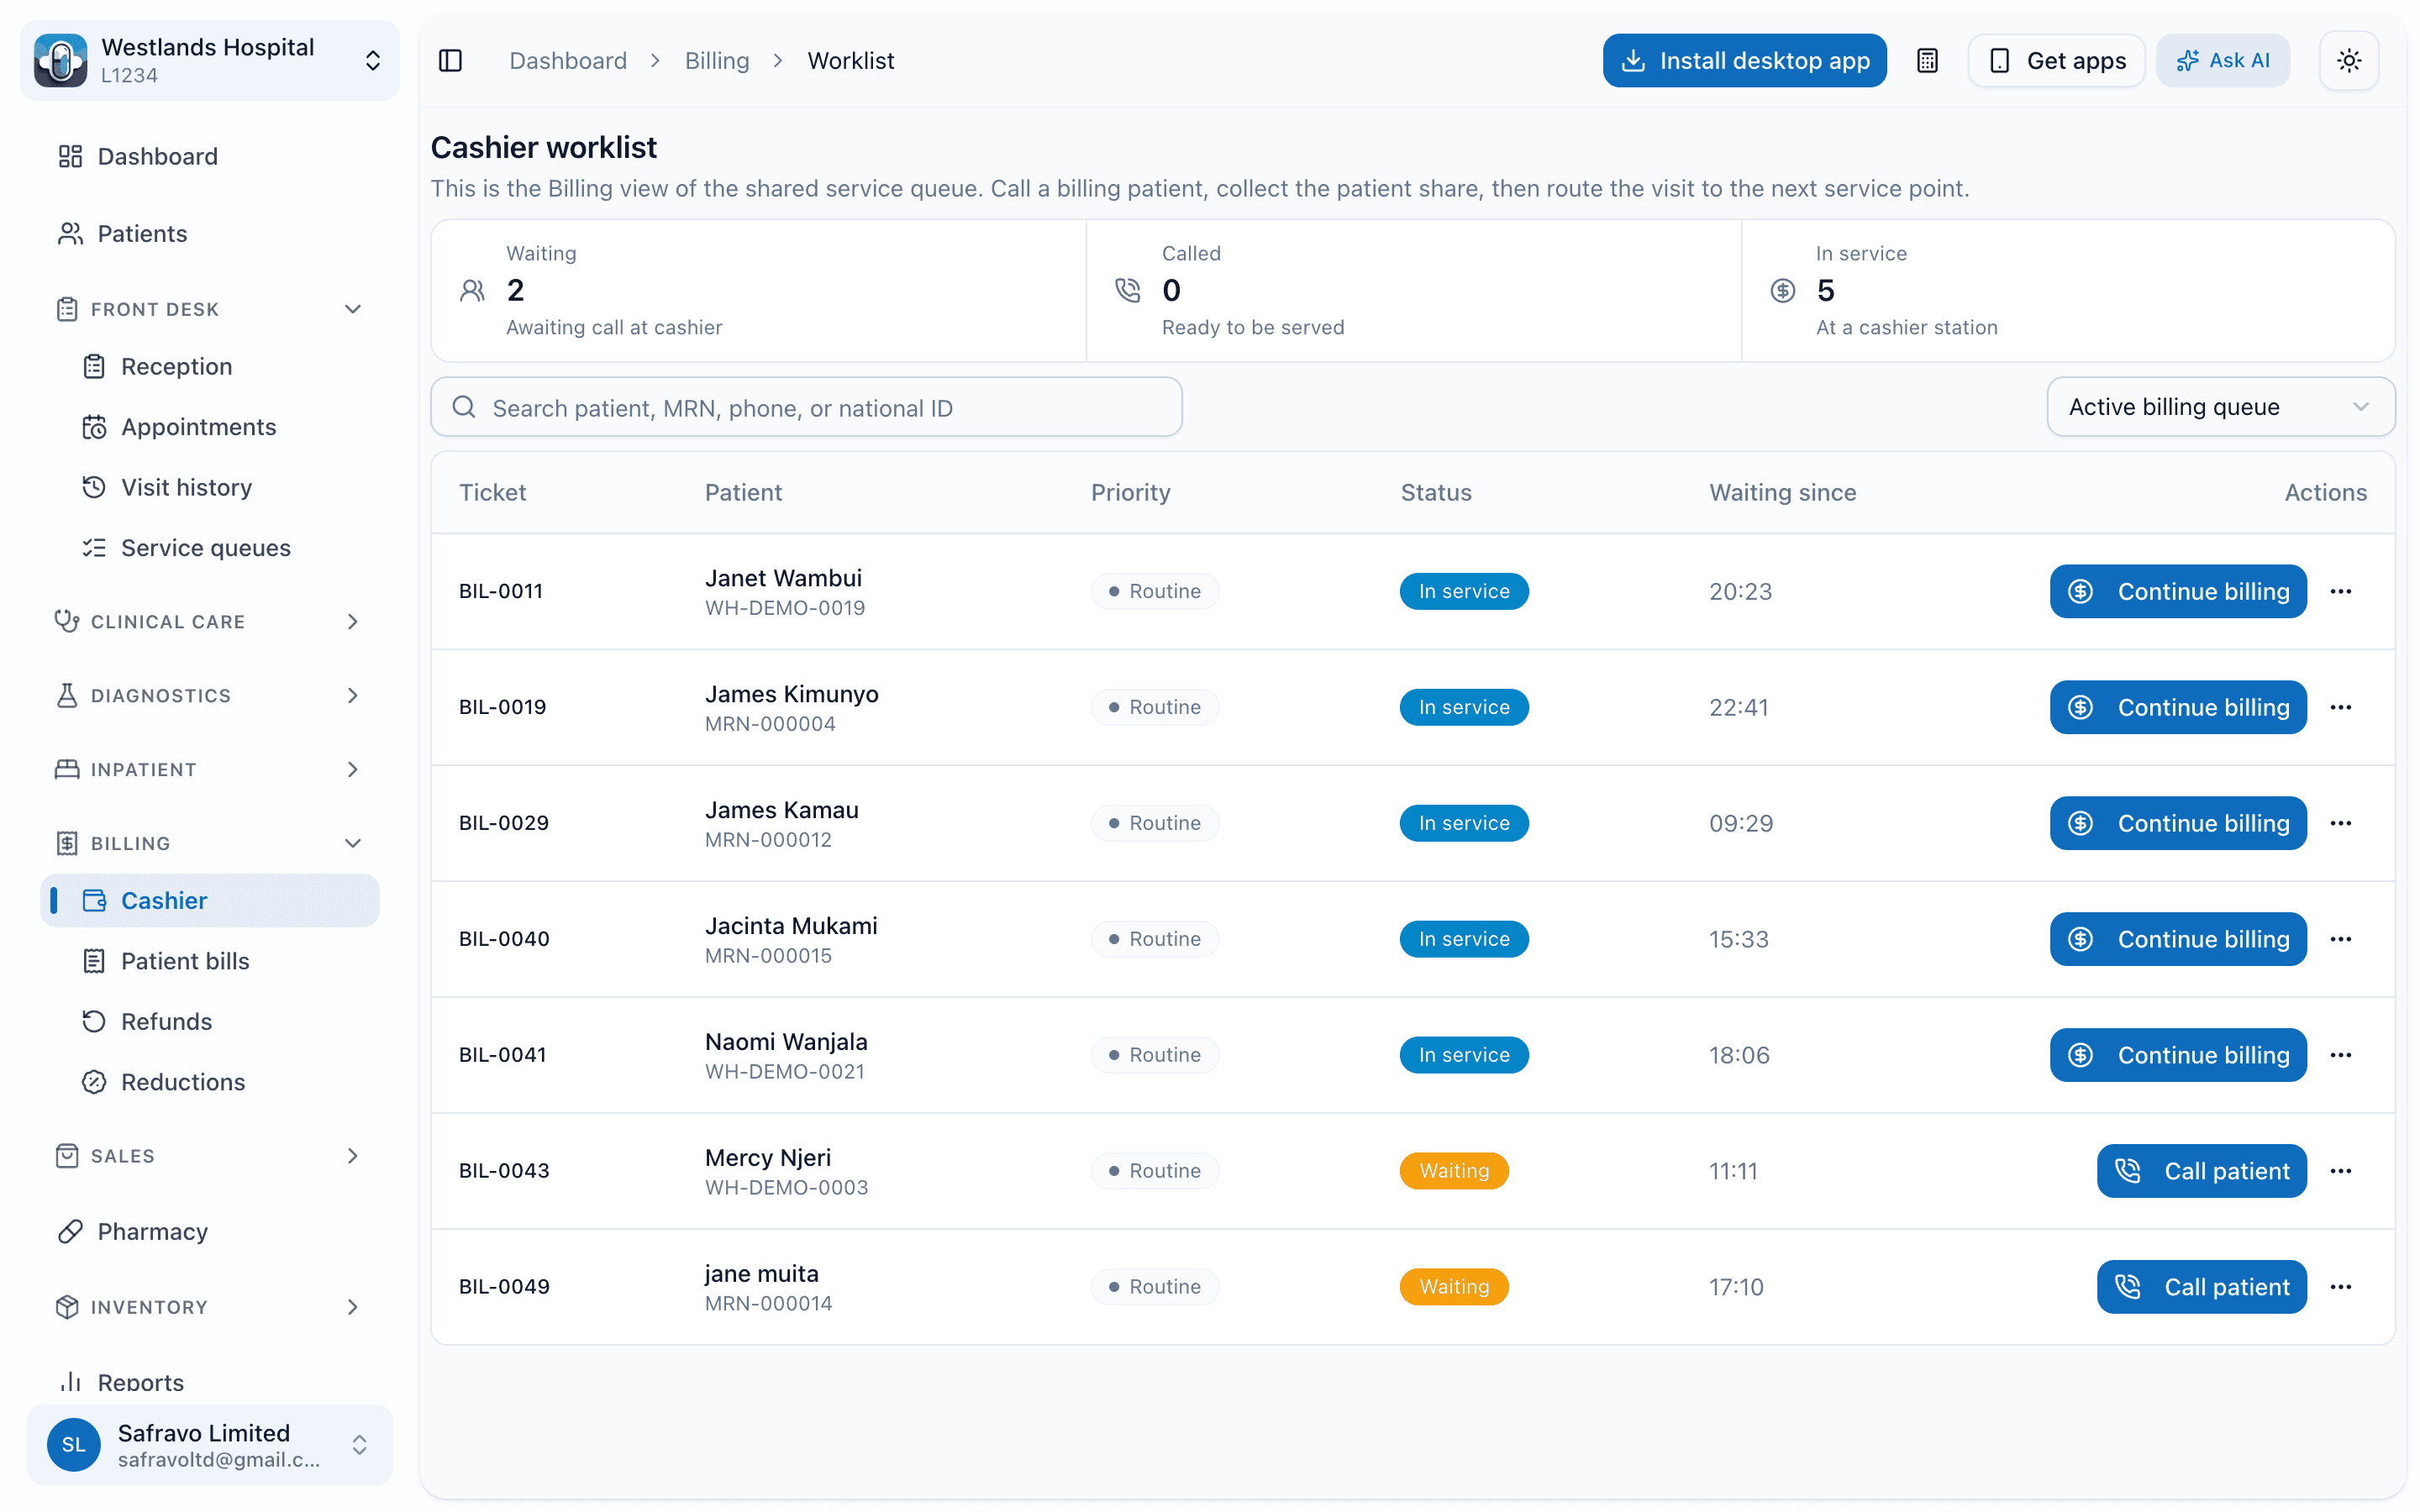The image size is (2420, 1512).
Task: Open more options for BIL-0040 row
Action: click(2340, 939)
